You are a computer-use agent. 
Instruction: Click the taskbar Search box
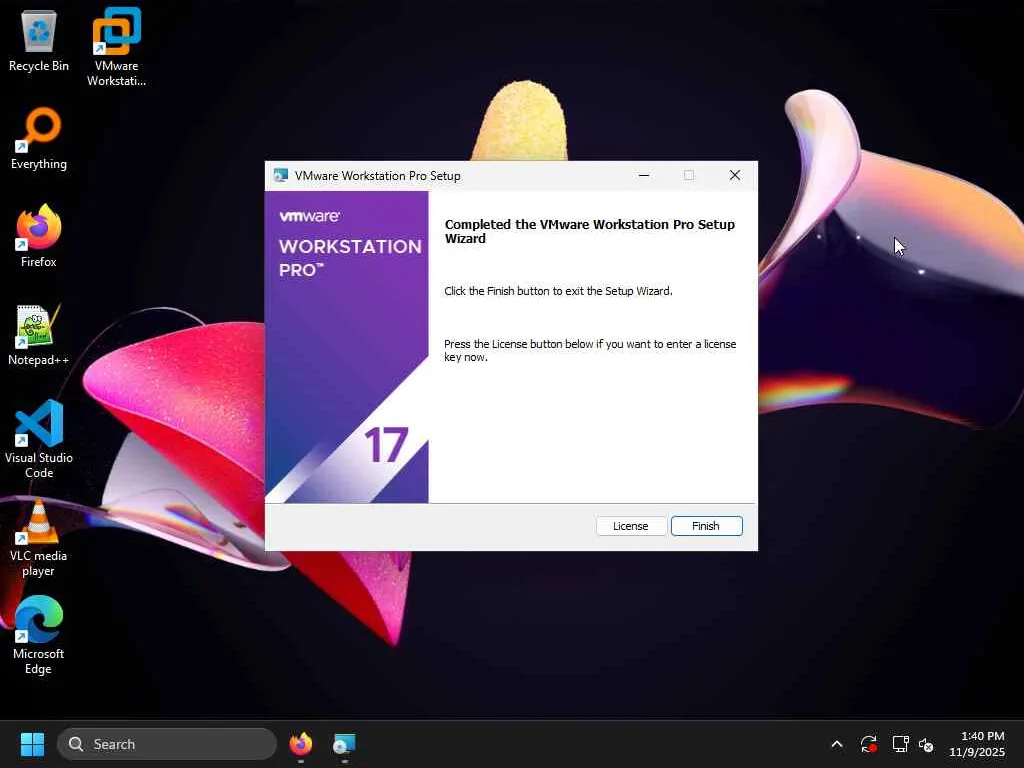[x=167, y=744]
